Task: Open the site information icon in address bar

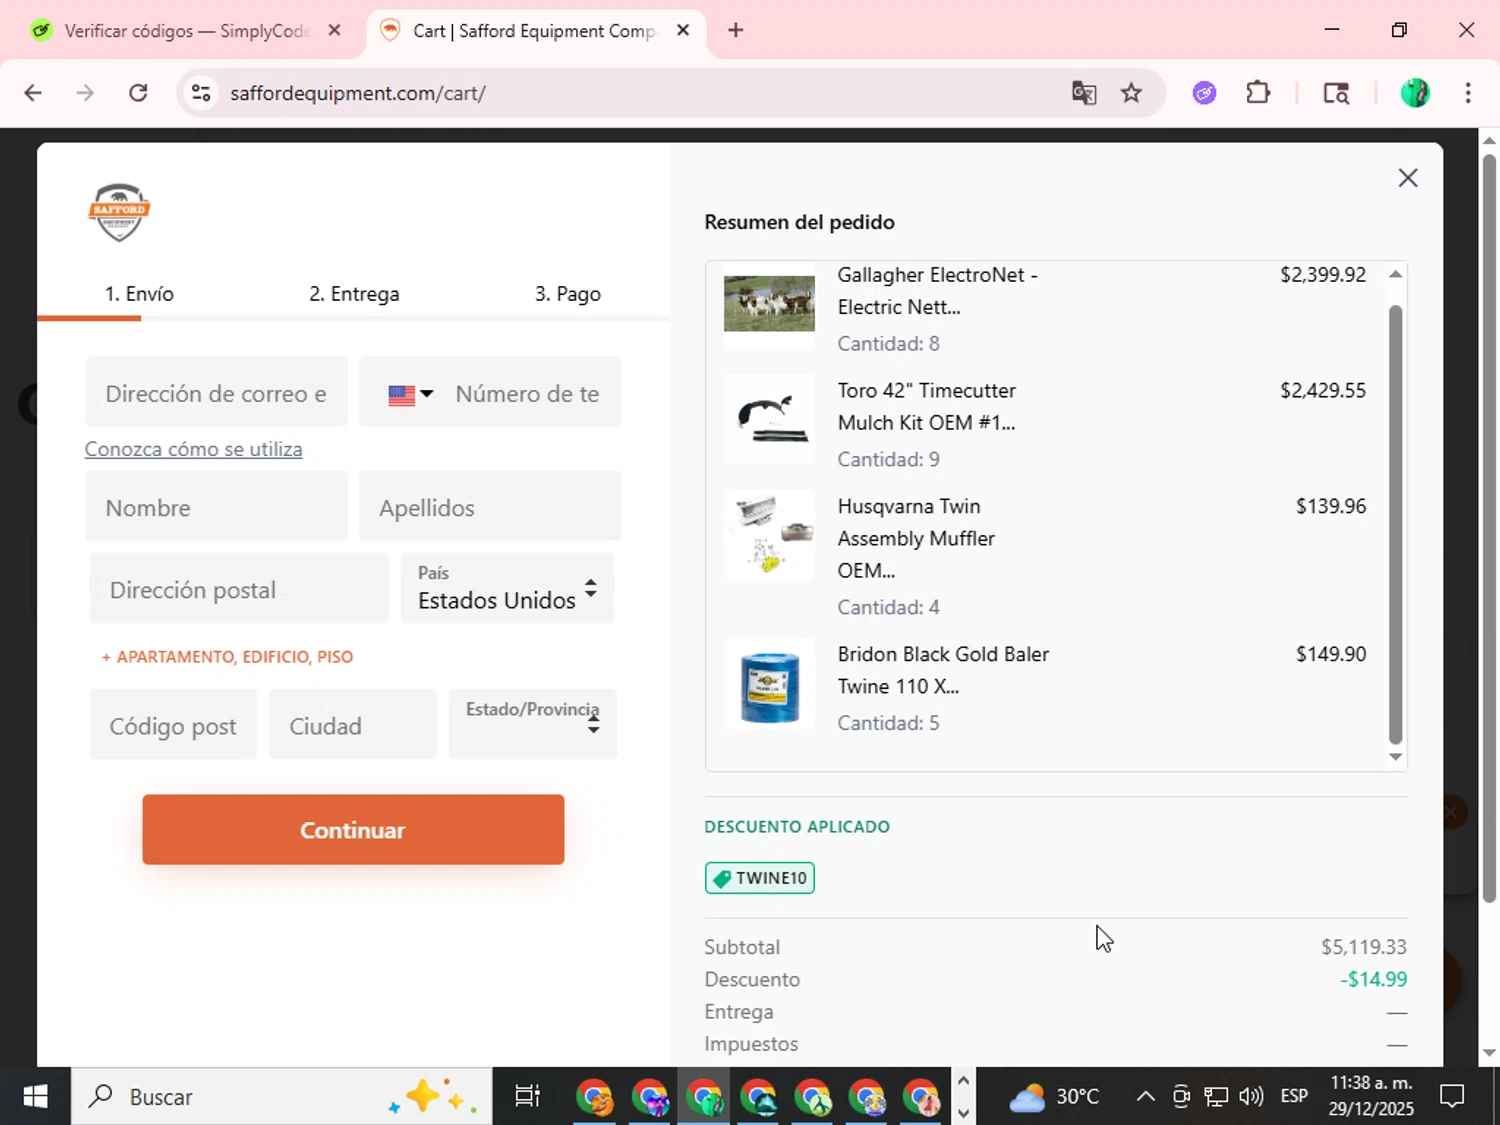Action: pyautogui.click(x=201, y=93)
